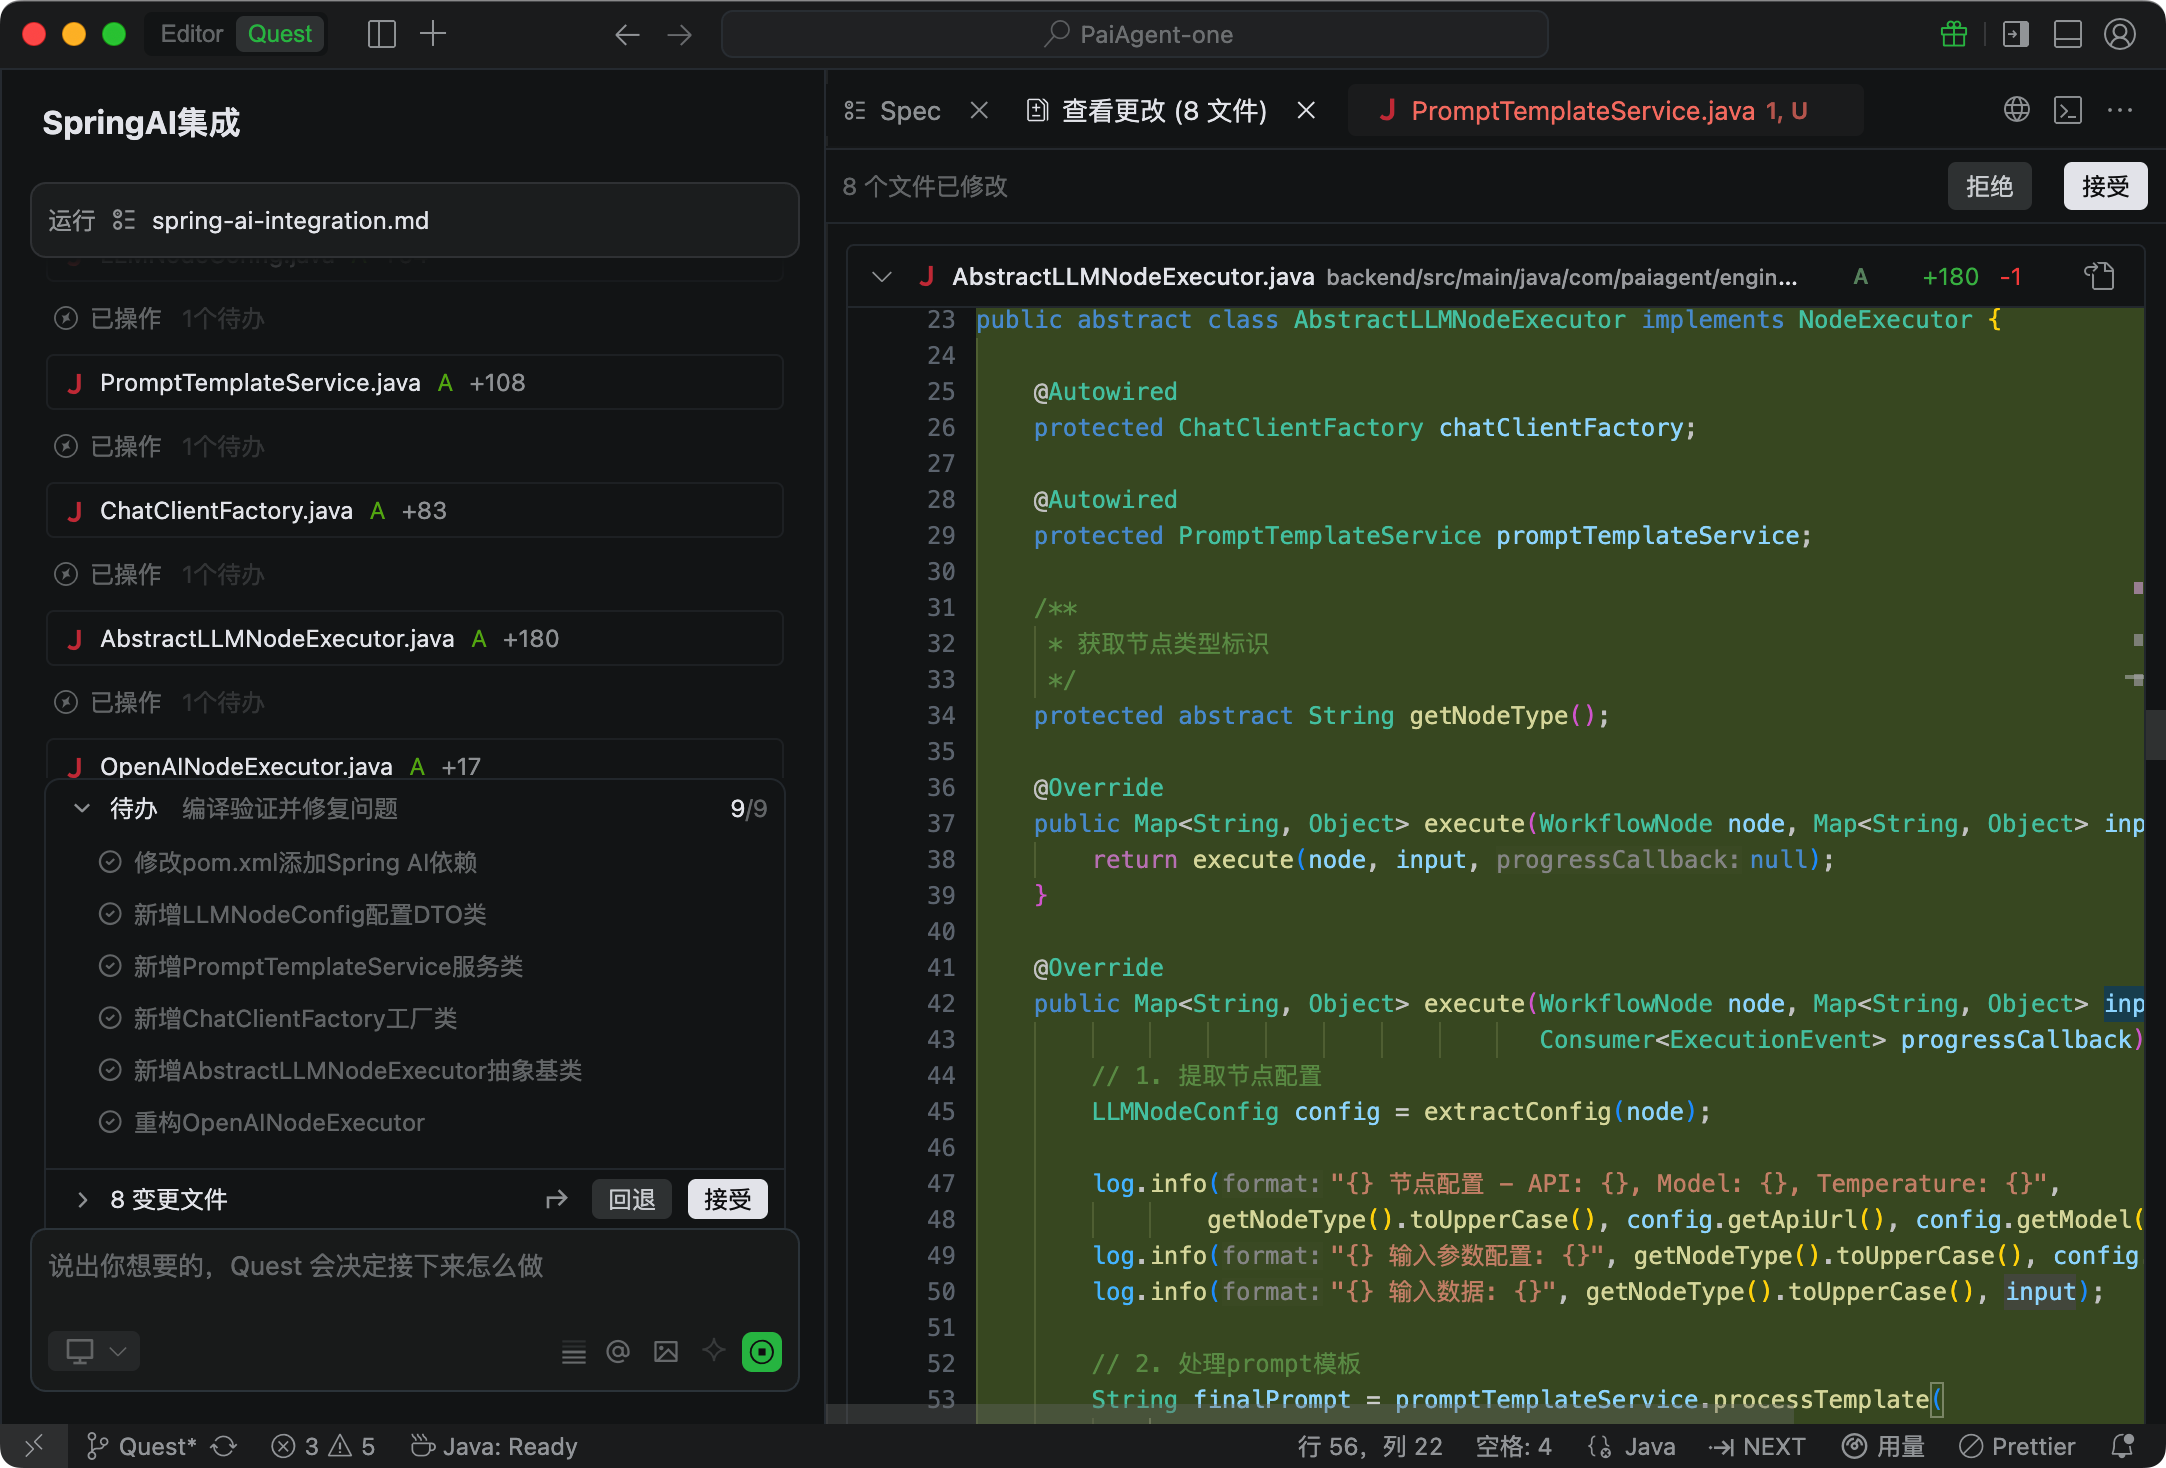The width and height of the screenshot is (2166, 1468).
Task: Click the green stop button in chat input
Action: (761, 1352)
